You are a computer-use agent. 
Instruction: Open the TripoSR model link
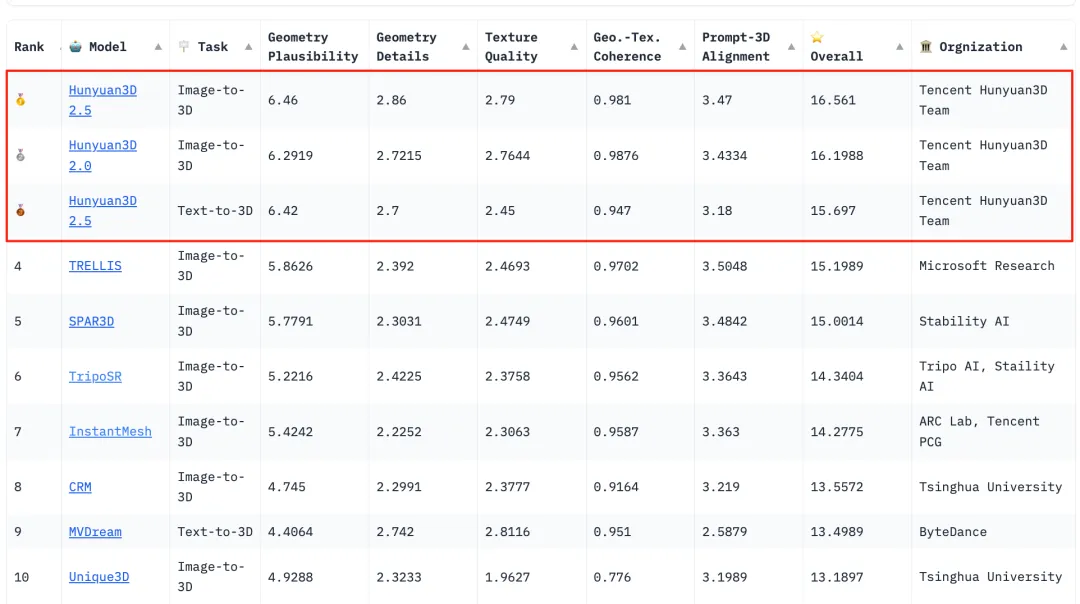(95, 376)
